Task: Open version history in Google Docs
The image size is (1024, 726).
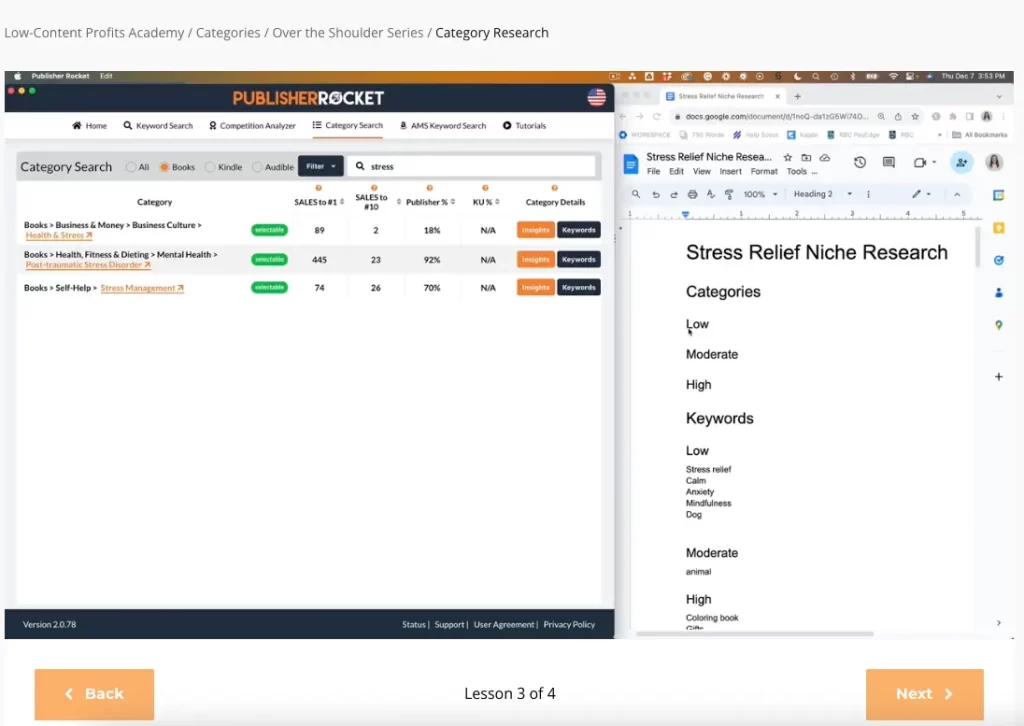Action: [859, 162]
